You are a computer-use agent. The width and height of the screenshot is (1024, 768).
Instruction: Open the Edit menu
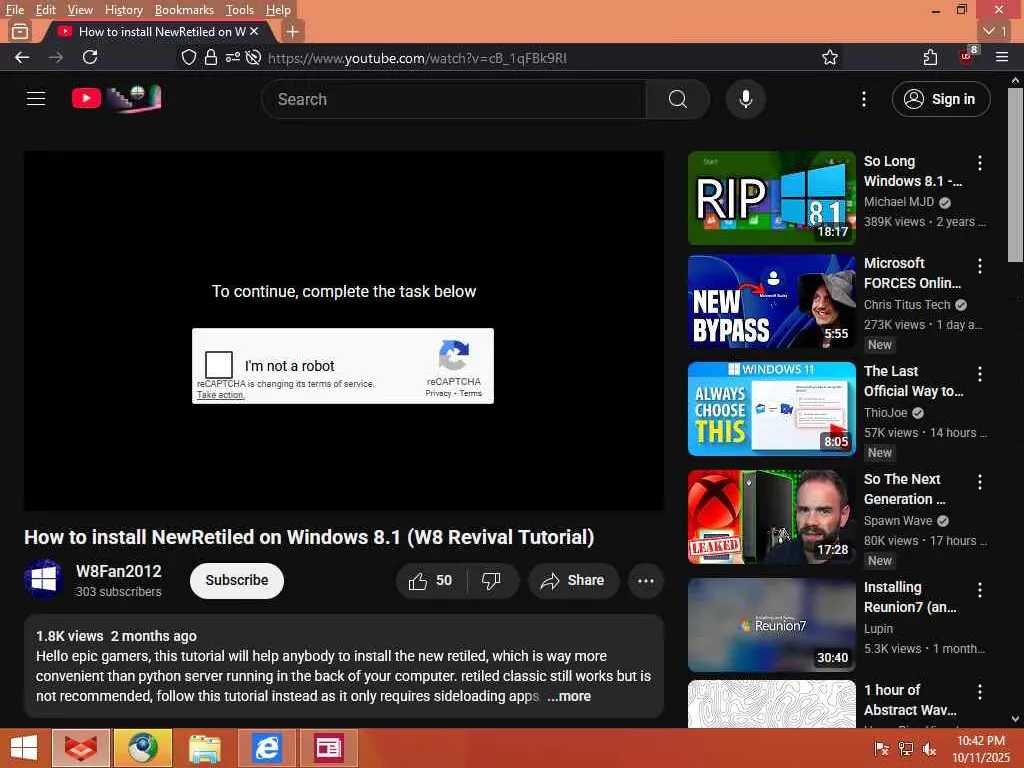pyautogui.click(x=46, y=10)
